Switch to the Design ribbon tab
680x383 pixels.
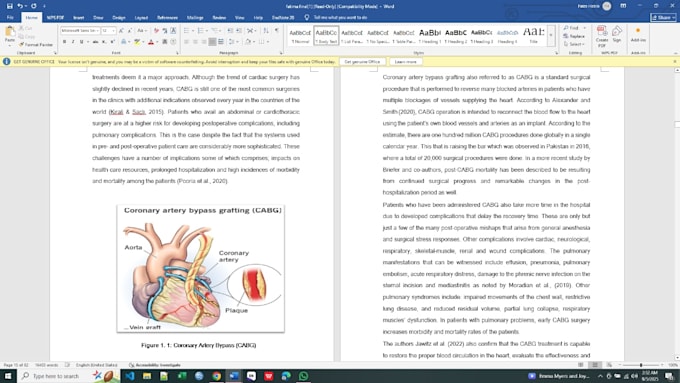click(x=119, y=17)
